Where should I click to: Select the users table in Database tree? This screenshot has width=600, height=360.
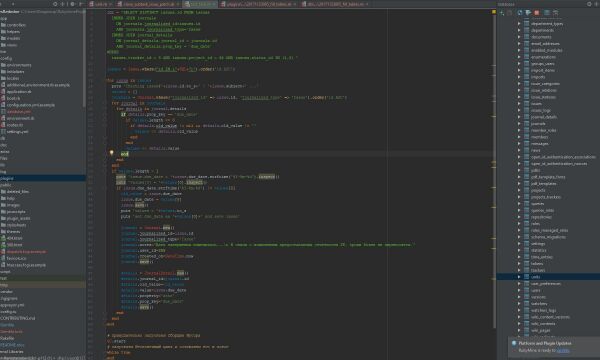point(536,290)
